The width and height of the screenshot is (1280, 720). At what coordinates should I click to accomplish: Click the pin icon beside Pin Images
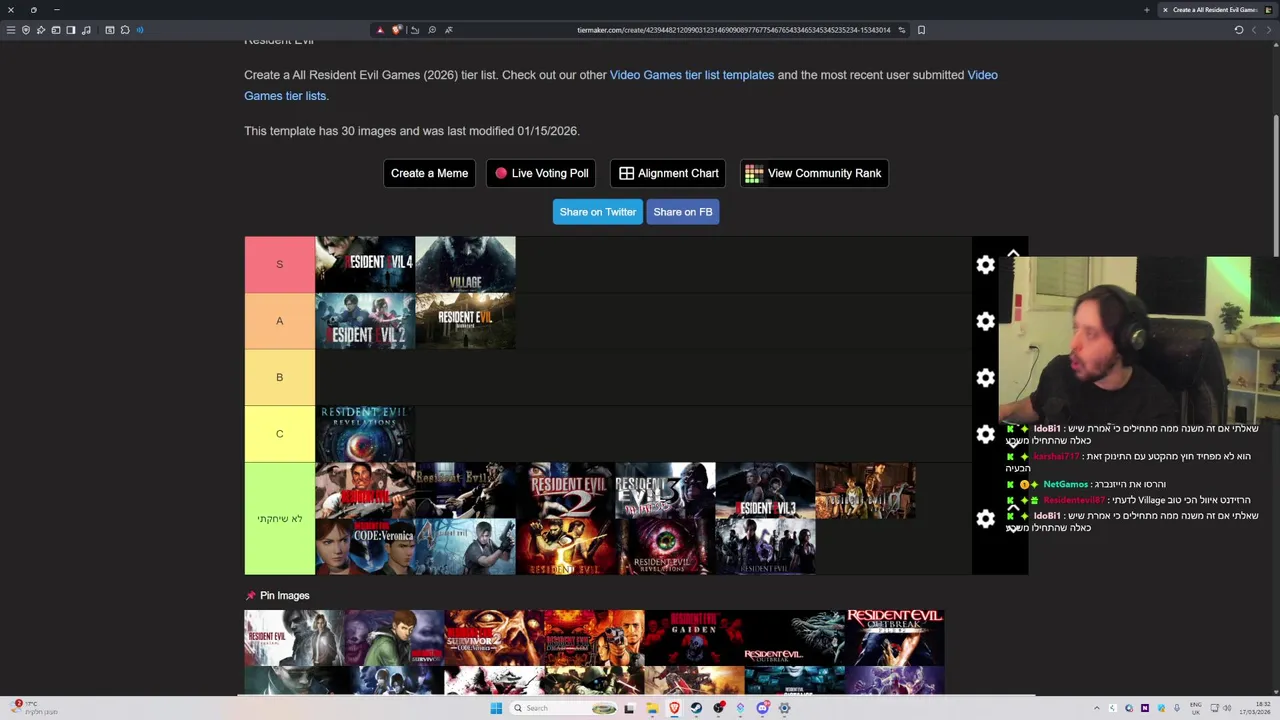click(250, 596)
